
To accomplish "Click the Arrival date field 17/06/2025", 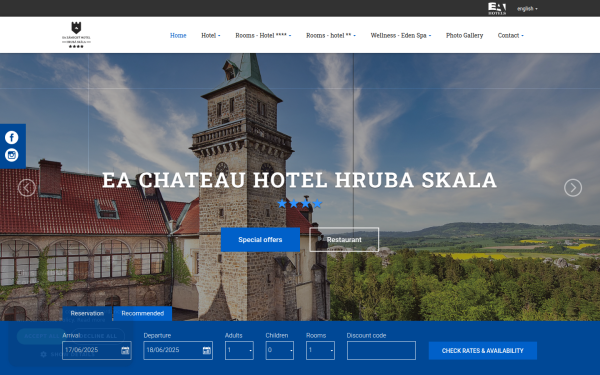I will pos(97,351).
